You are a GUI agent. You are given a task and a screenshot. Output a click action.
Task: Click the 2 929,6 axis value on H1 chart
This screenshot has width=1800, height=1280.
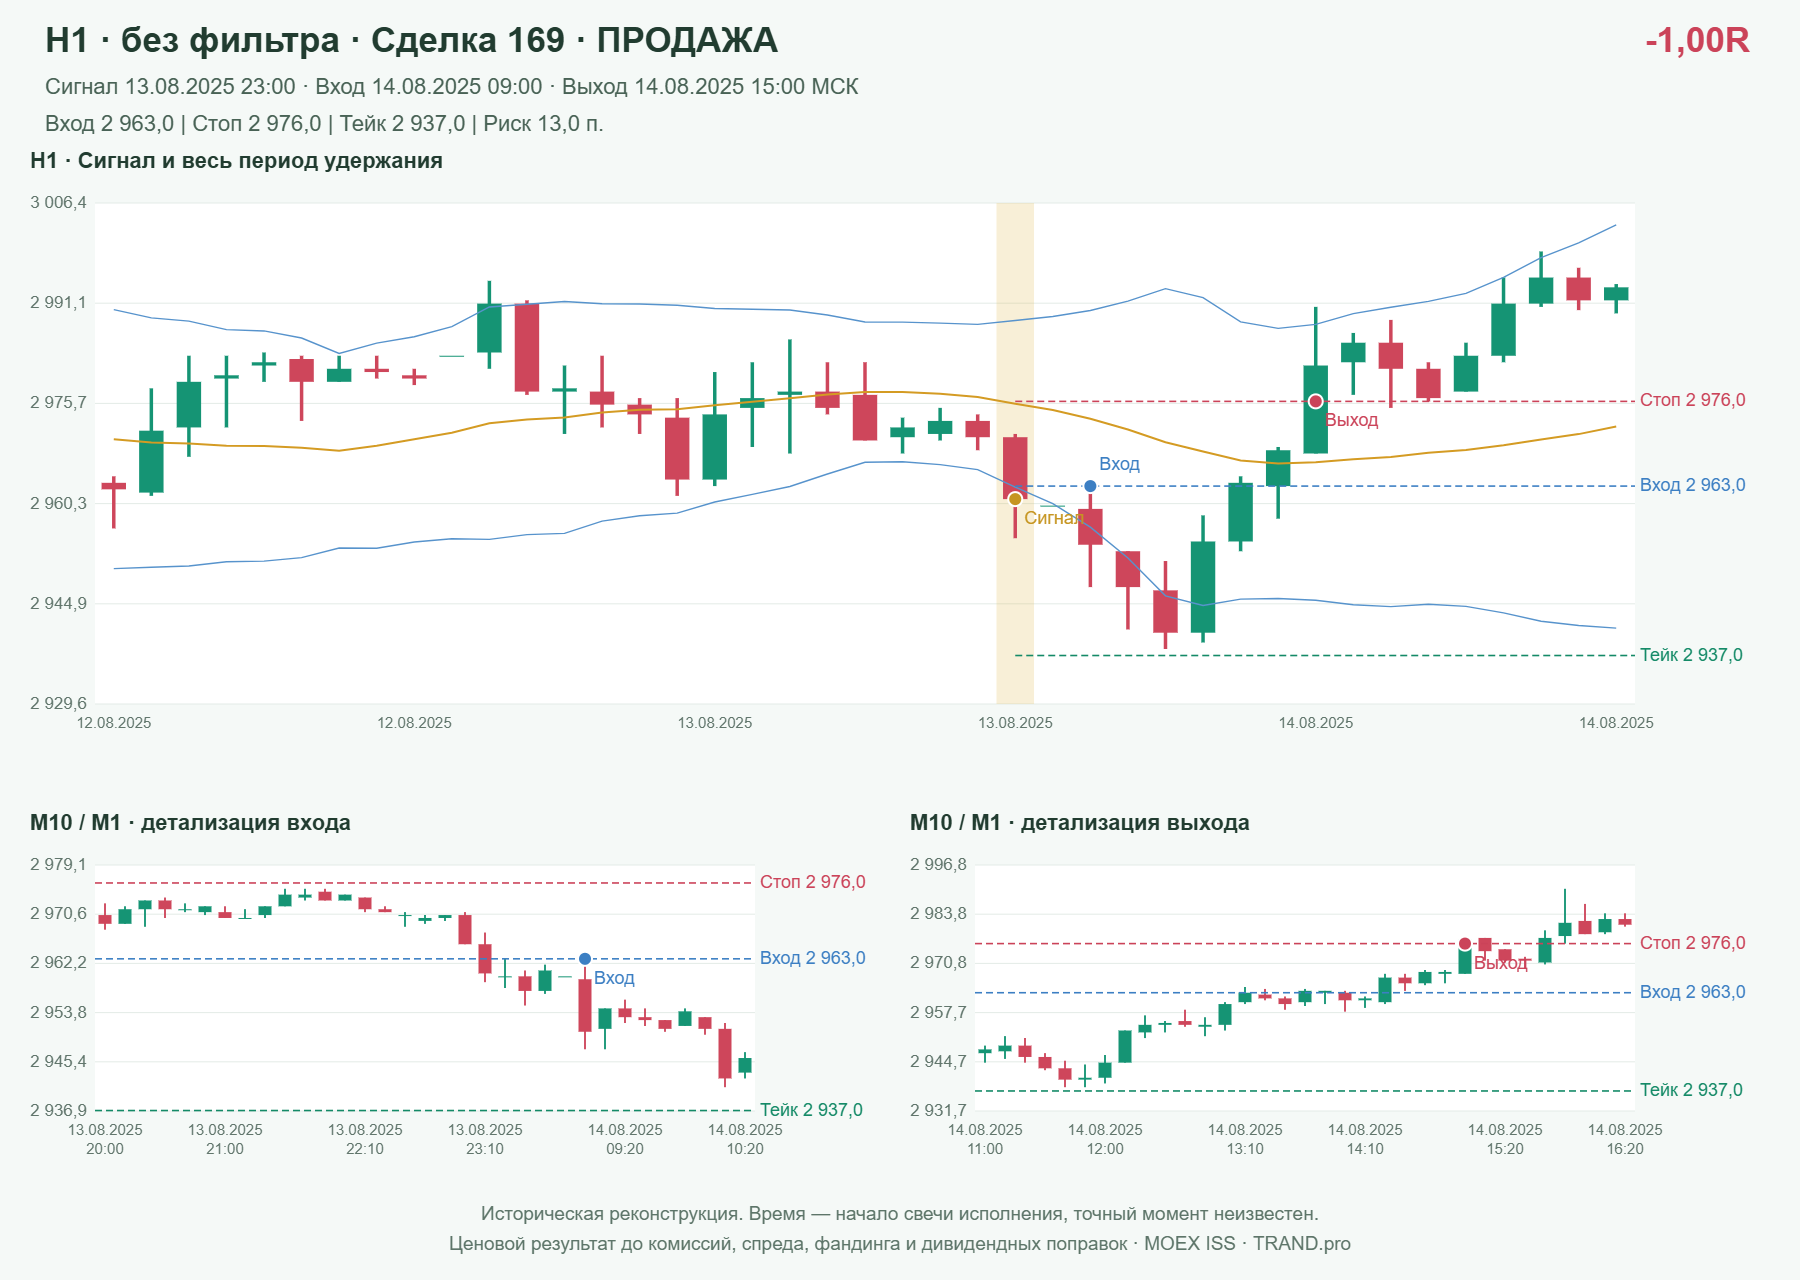(58, 703)
